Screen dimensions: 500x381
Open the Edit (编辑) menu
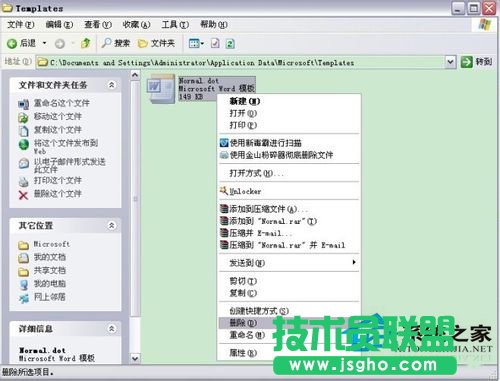point(59,25)
